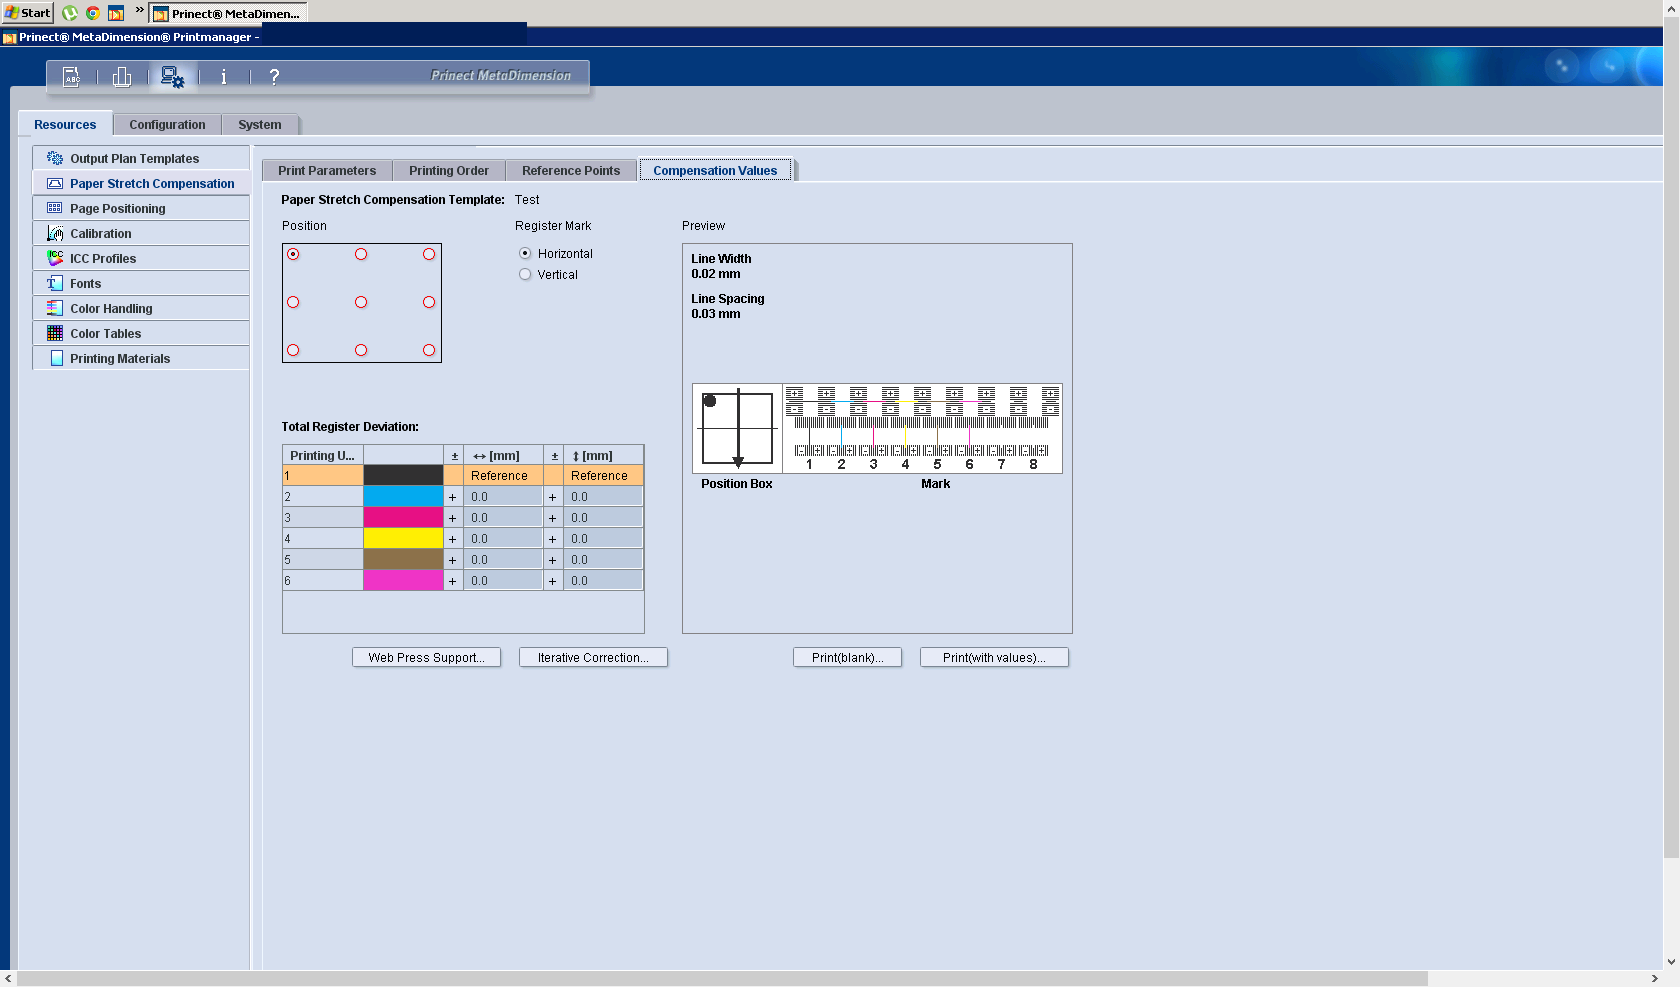Select the Horizontal register mark option
Image resolution: width=1680 pixels, height=987 pixels.
tap(525, 254)
